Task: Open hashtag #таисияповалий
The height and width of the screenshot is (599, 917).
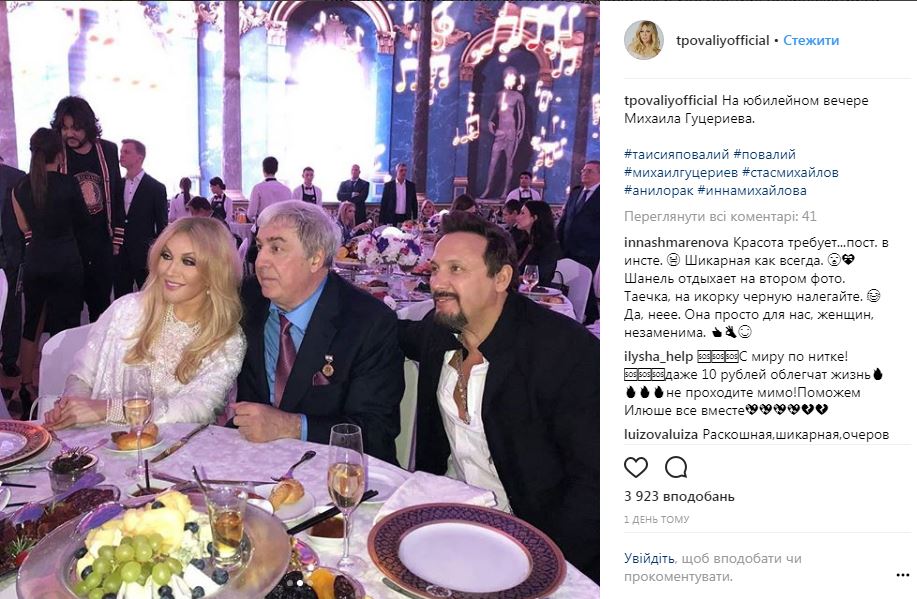Action: pos(677,154)
